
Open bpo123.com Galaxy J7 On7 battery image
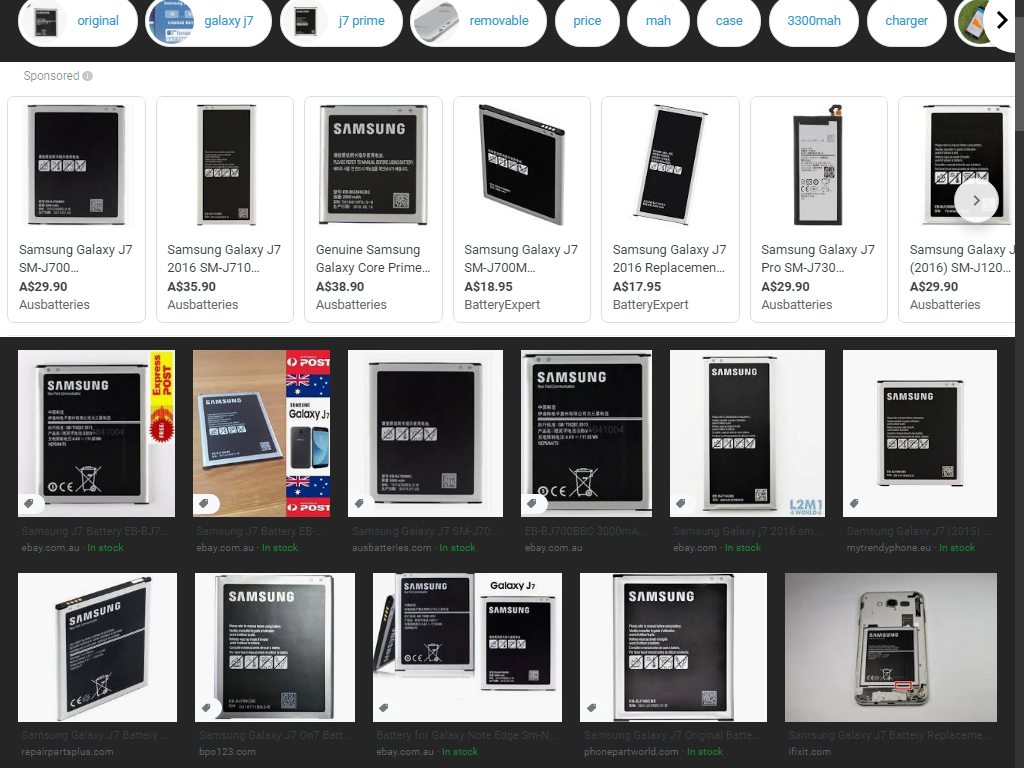(275, 647)
